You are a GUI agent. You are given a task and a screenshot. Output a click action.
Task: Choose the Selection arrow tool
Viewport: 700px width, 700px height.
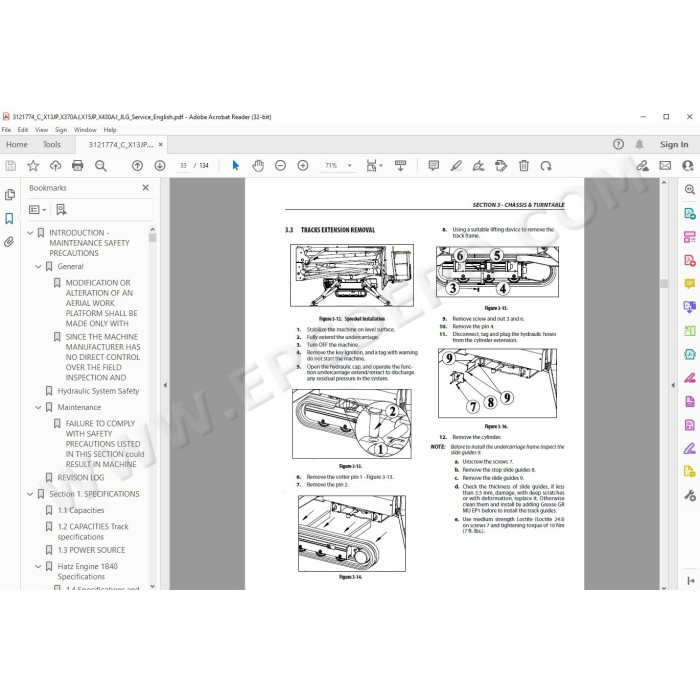coord(236,166)
